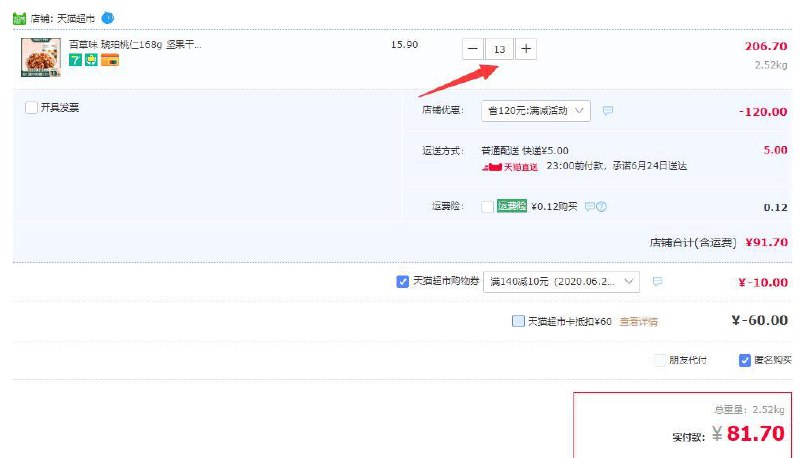The width and height of the screenshot is (800, 458).
Task: Tick the 朋友代付 checkbox
Action: 660,360
